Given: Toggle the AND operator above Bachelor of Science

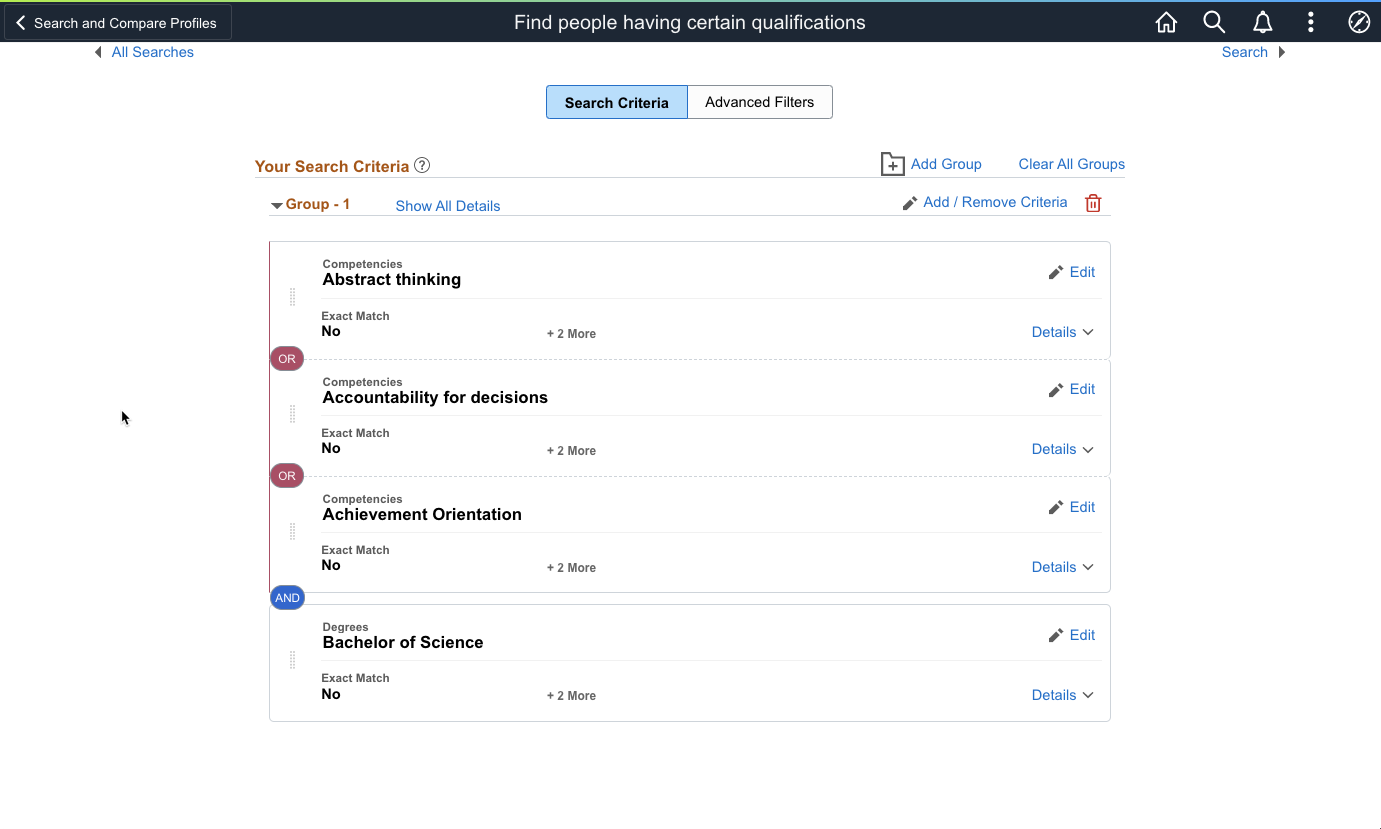Looking at the screenshot, I should 287,598.
